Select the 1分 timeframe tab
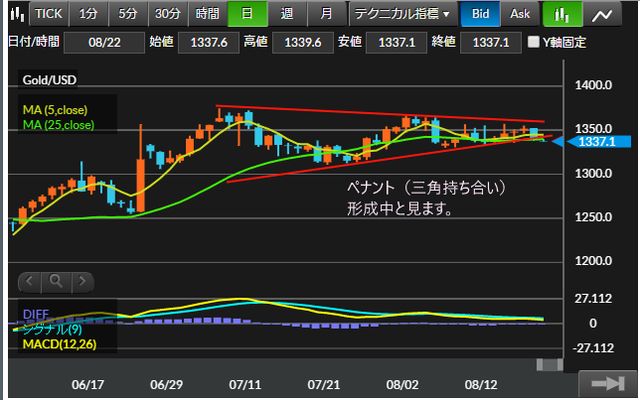This screenshot has height=400, width=640. [x=88, y=14]
